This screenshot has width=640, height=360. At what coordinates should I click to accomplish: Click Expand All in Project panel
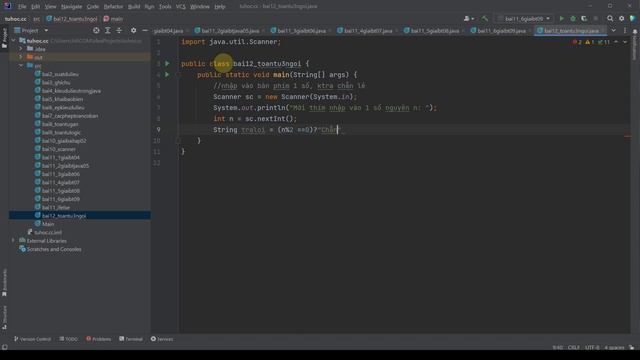pos(108,31)
